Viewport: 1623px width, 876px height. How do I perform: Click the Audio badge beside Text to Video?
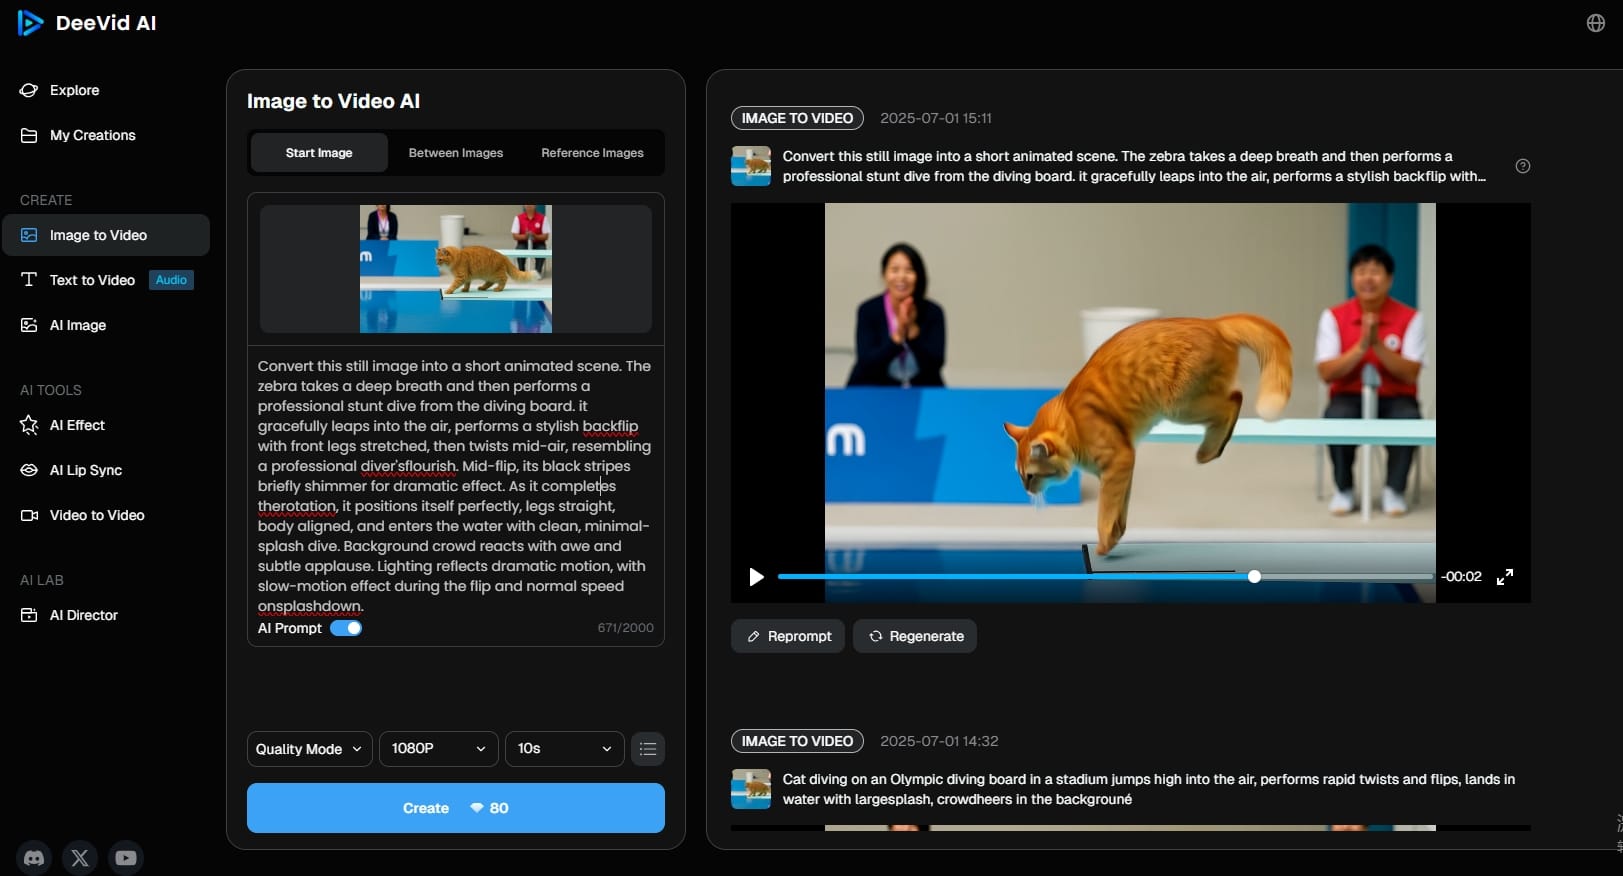click(171, 280)
